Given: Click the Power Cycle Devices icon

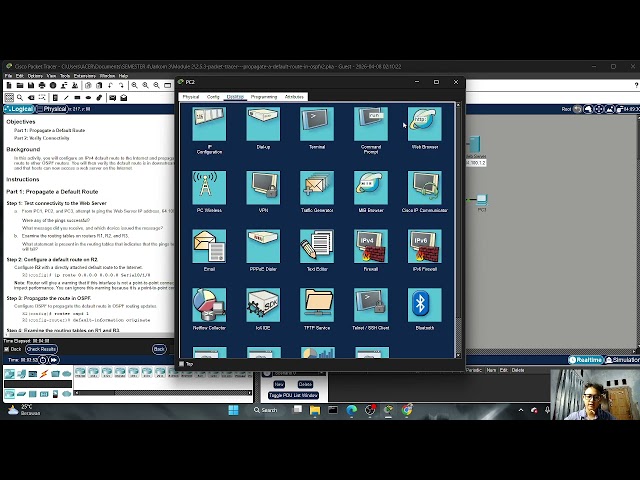Looking at the screenshot, I should (x=43, y=360).
